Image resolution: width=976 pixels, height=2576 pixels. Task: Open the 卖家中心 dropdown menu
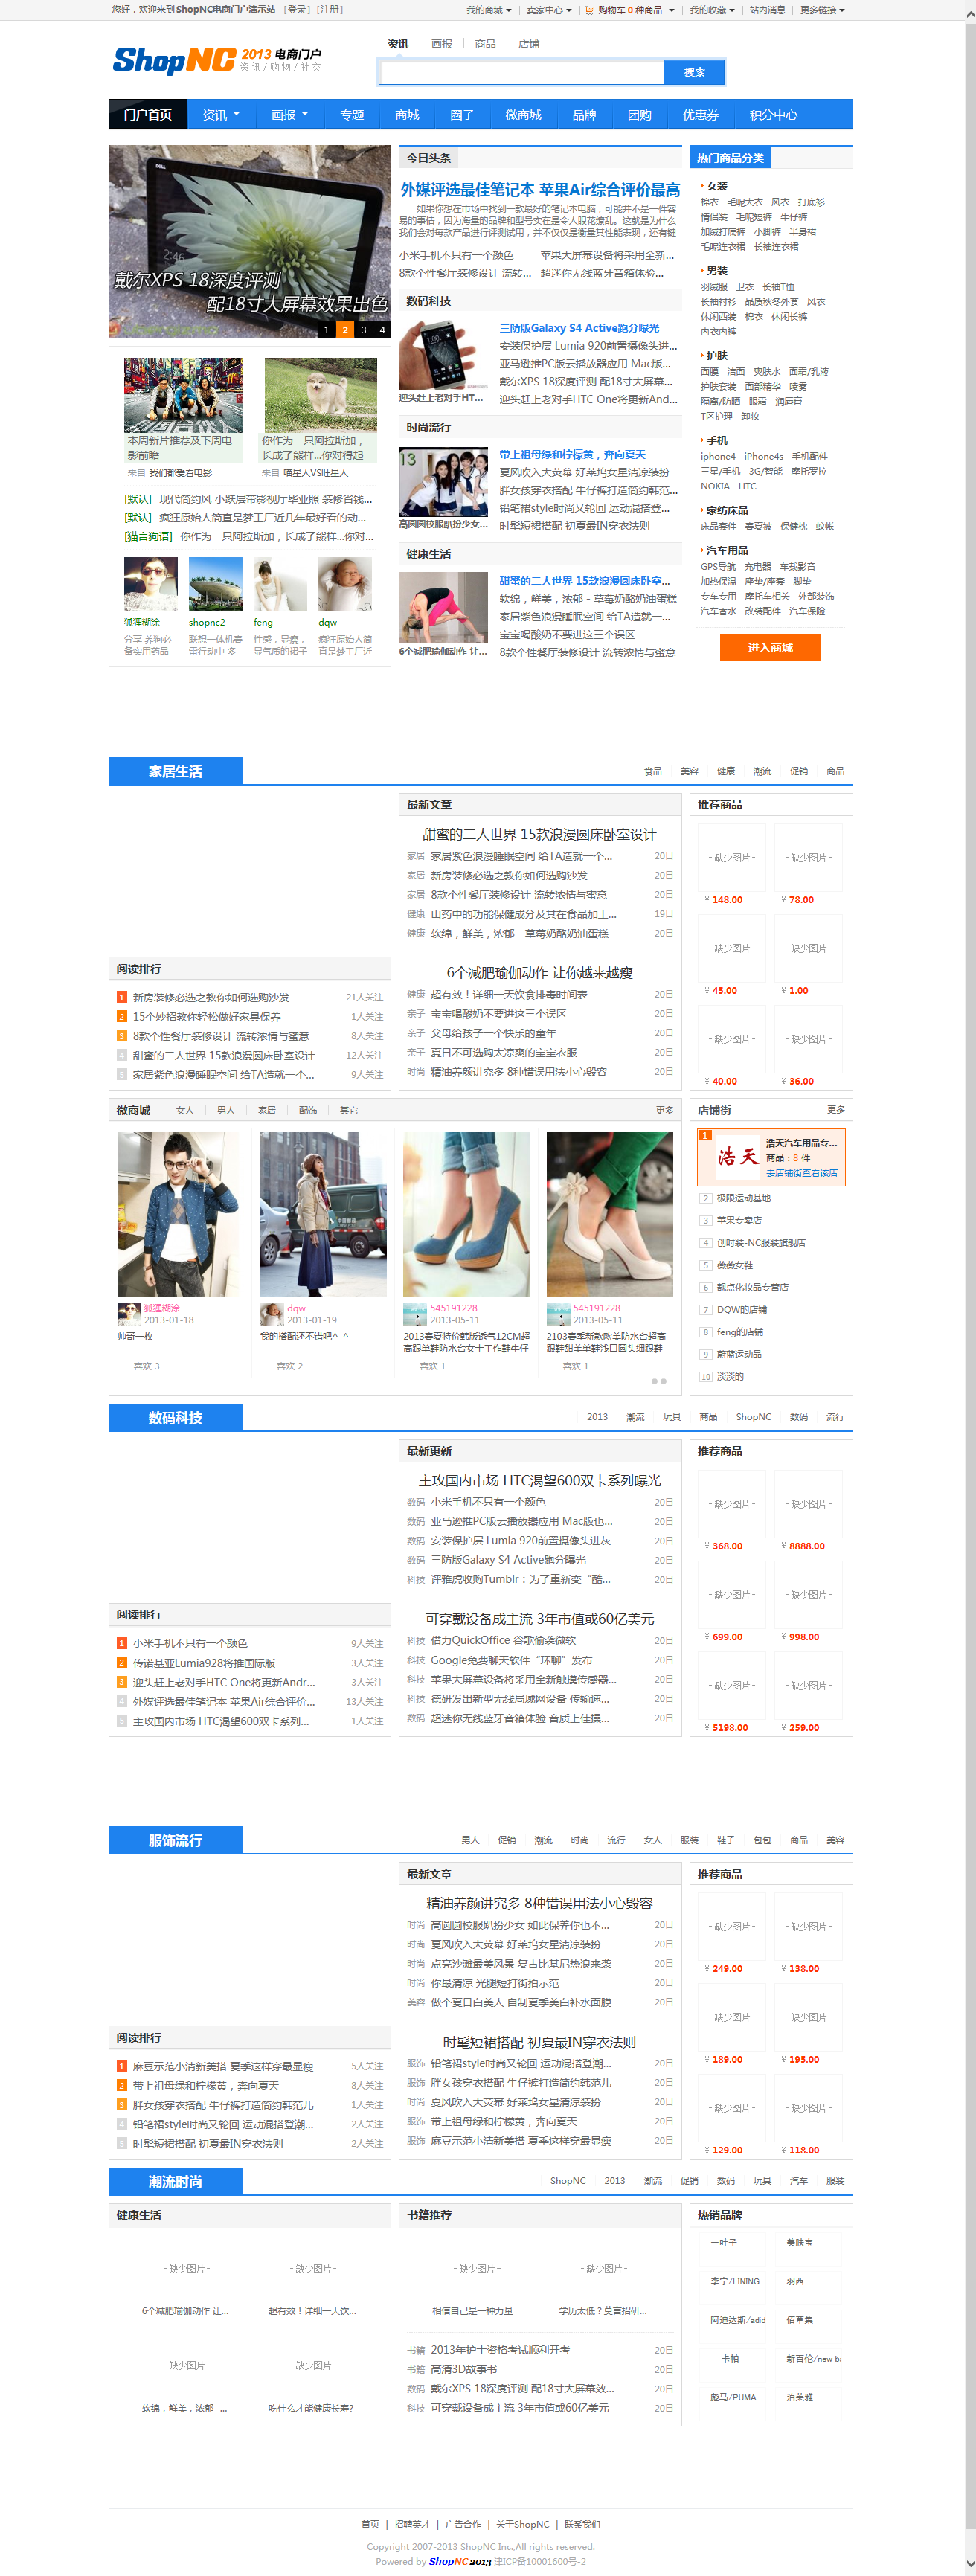549,10
